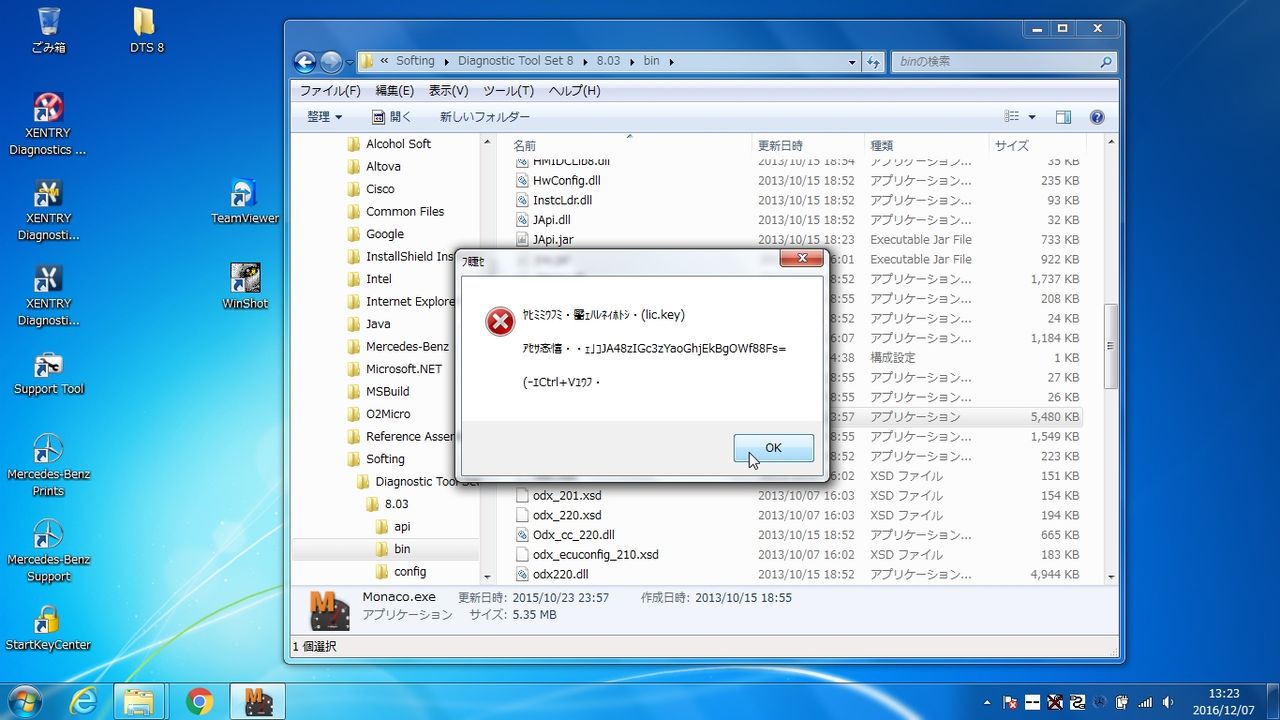
Task: Sort by サイズ column header
Action: point(1037,146)
